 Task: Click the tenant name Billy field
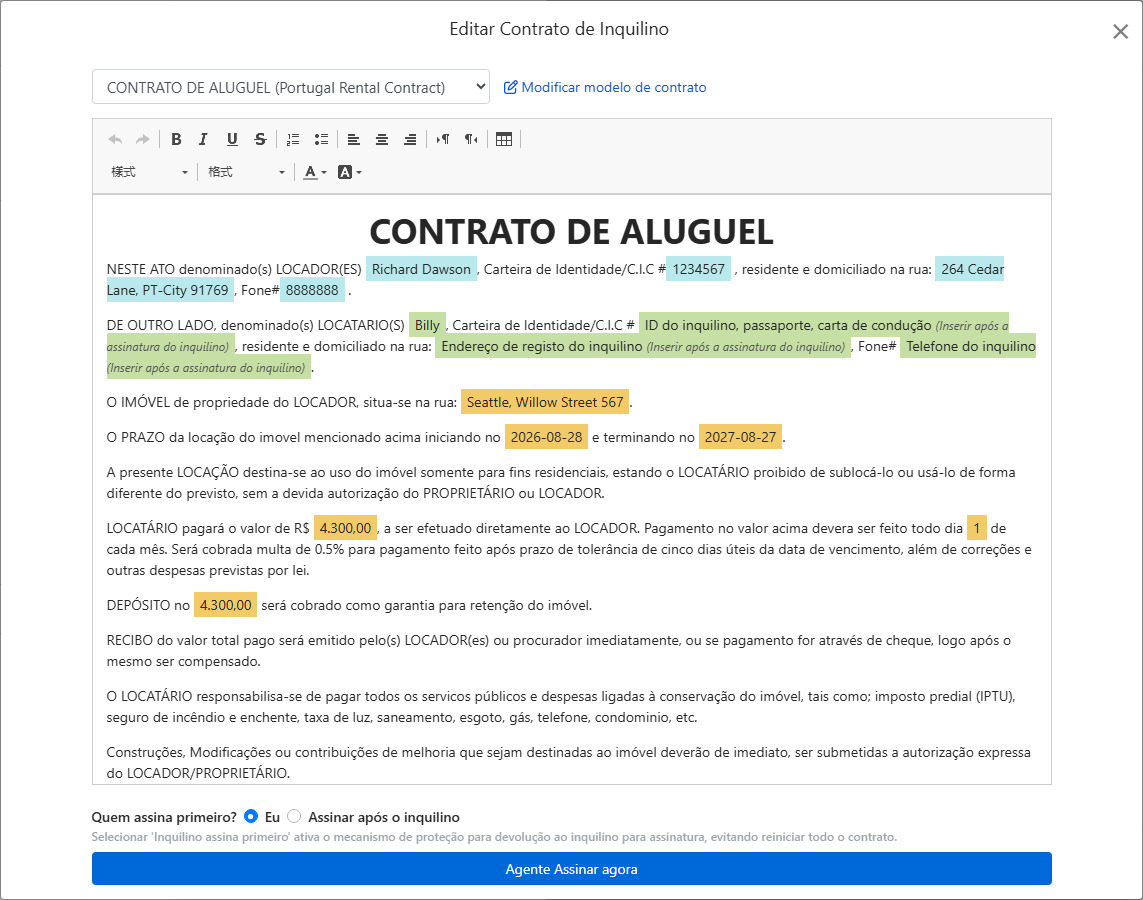[427, 325]
